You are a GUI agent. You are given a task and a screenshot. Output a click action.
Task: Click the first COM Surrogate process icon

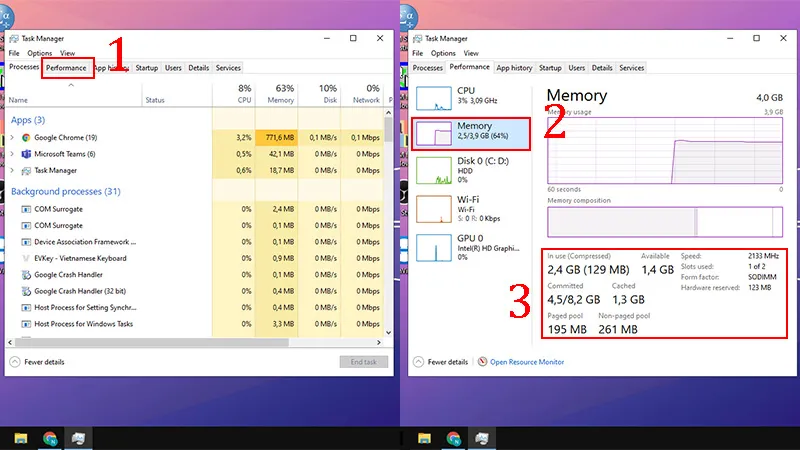tap(26, 209)
